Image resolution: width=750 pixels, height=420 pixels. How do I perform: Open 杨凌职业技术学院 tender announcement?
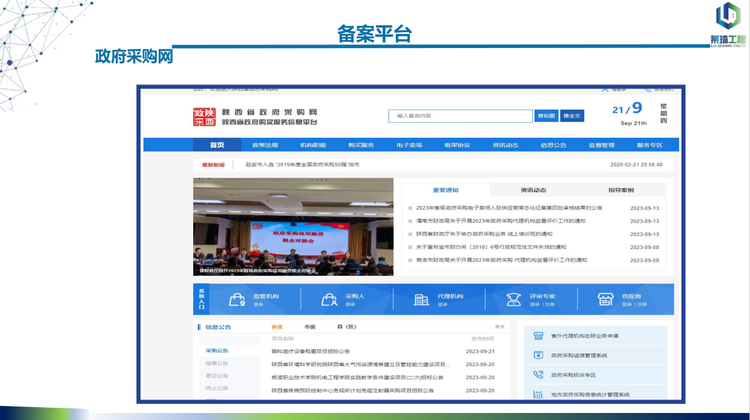[x=357, y=377]
